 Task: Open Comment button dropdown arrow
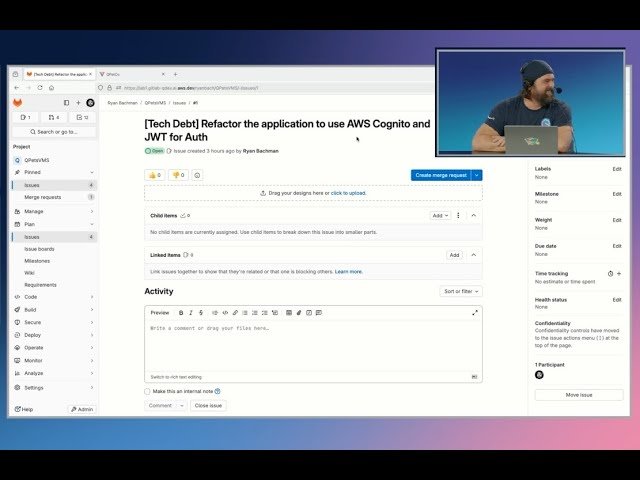[x=182, y=406]
